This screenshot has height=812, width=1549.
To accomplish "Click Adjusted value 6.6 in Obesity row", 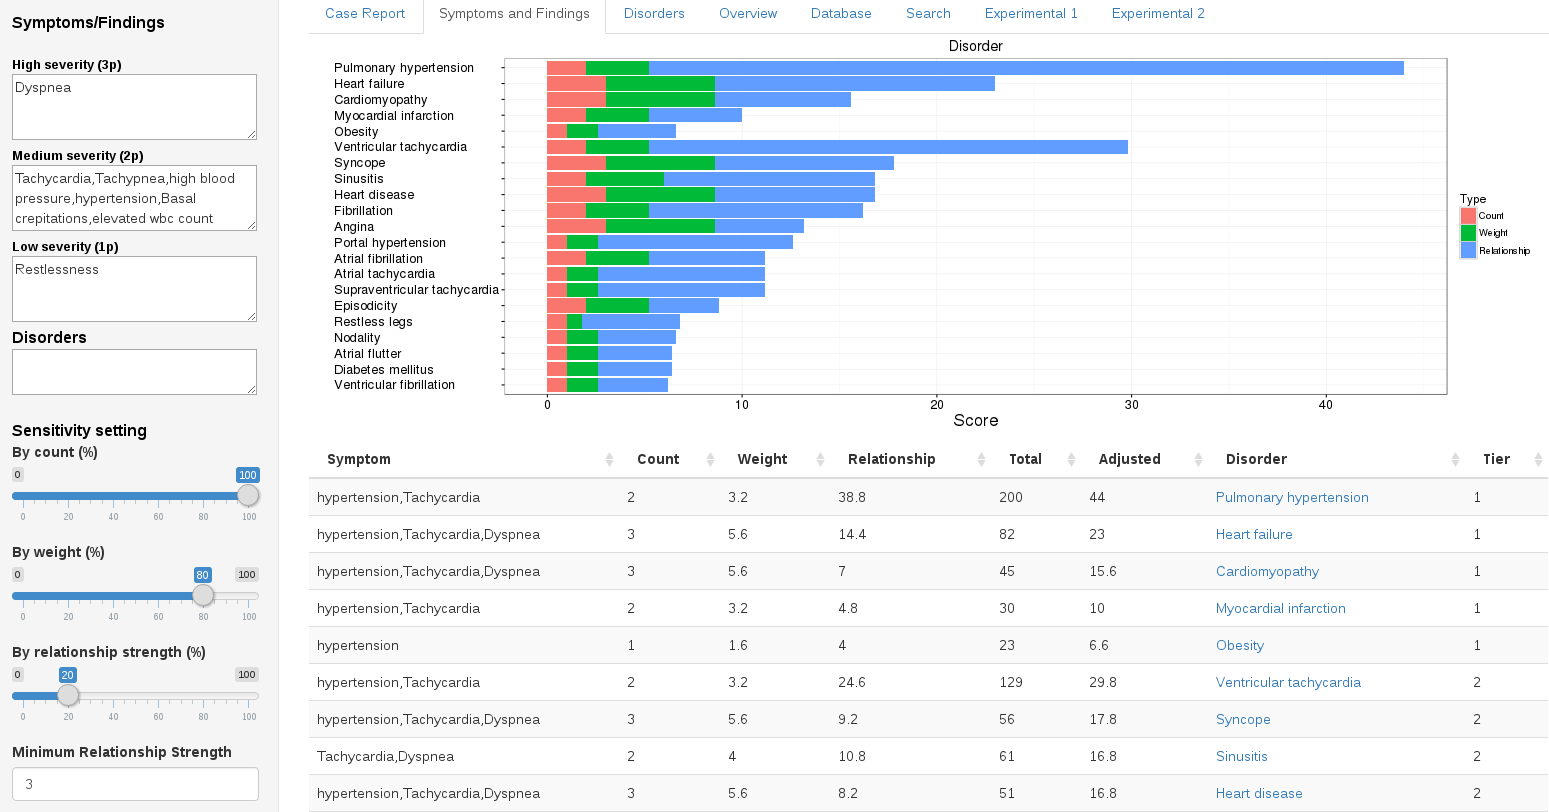I will tap(1099, 646).
